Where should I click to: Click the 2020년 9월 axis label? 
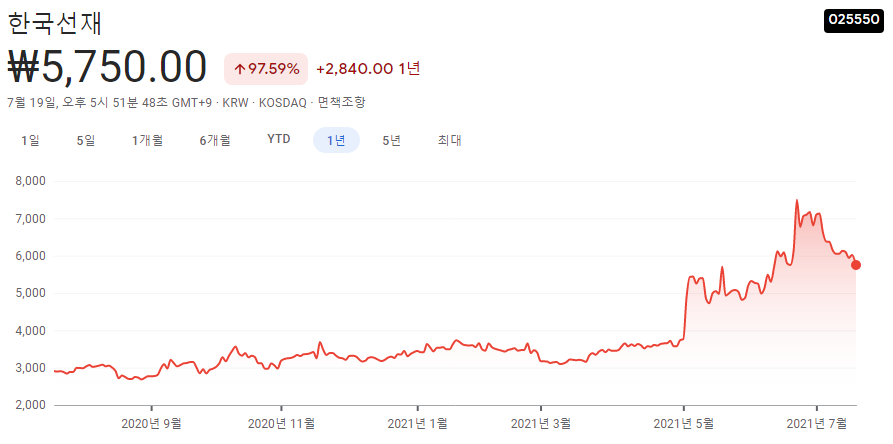coord(152,424)
